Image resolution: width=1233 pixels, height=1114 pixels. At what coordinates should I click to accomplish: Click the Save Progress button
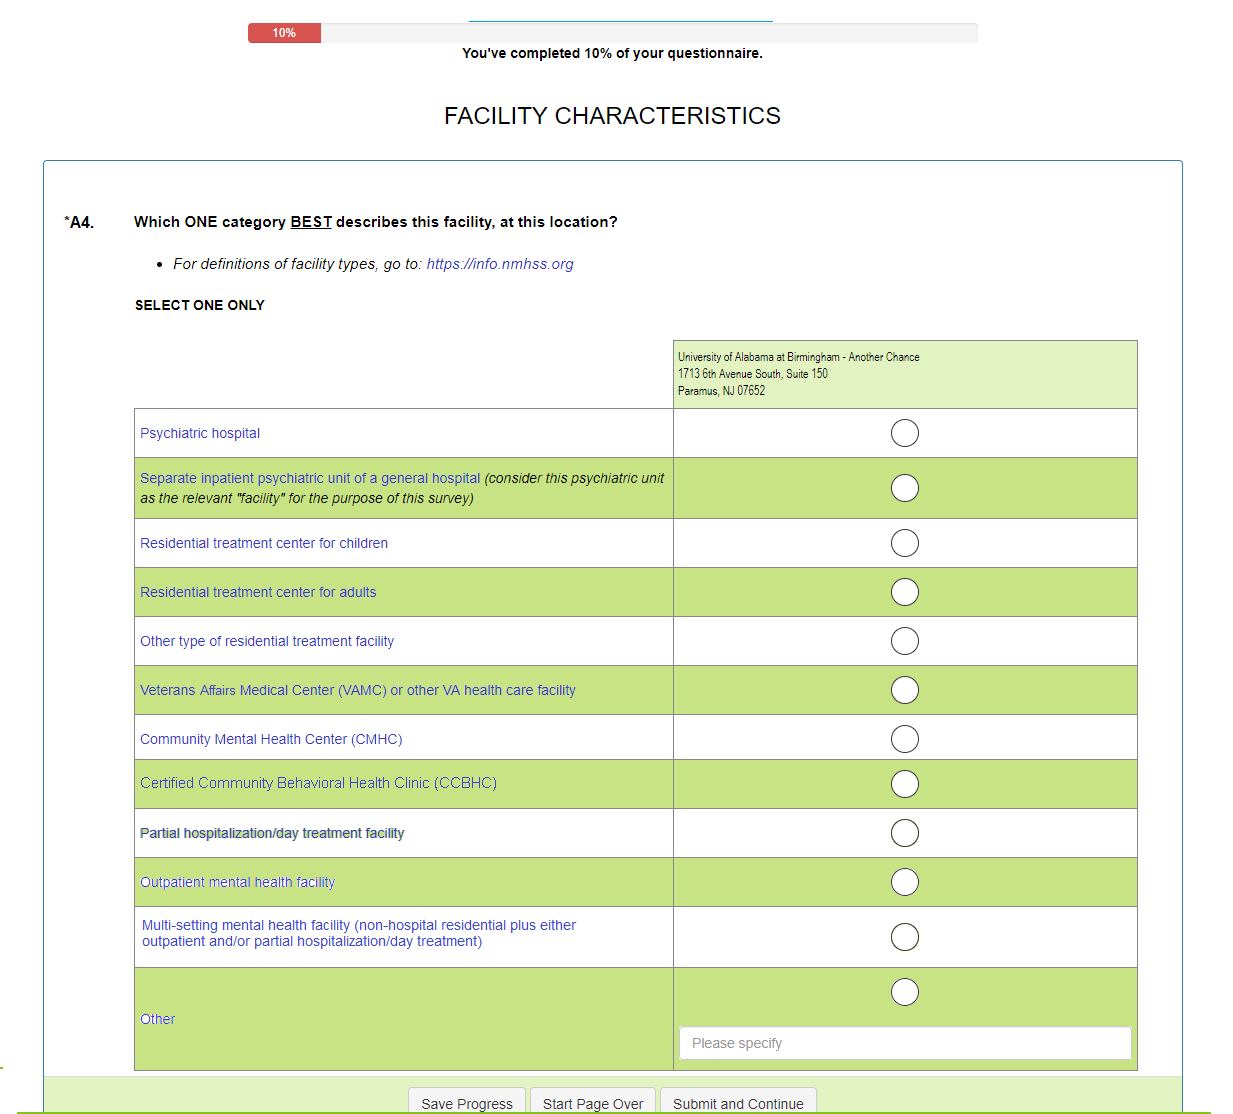tap(467, 1103)
